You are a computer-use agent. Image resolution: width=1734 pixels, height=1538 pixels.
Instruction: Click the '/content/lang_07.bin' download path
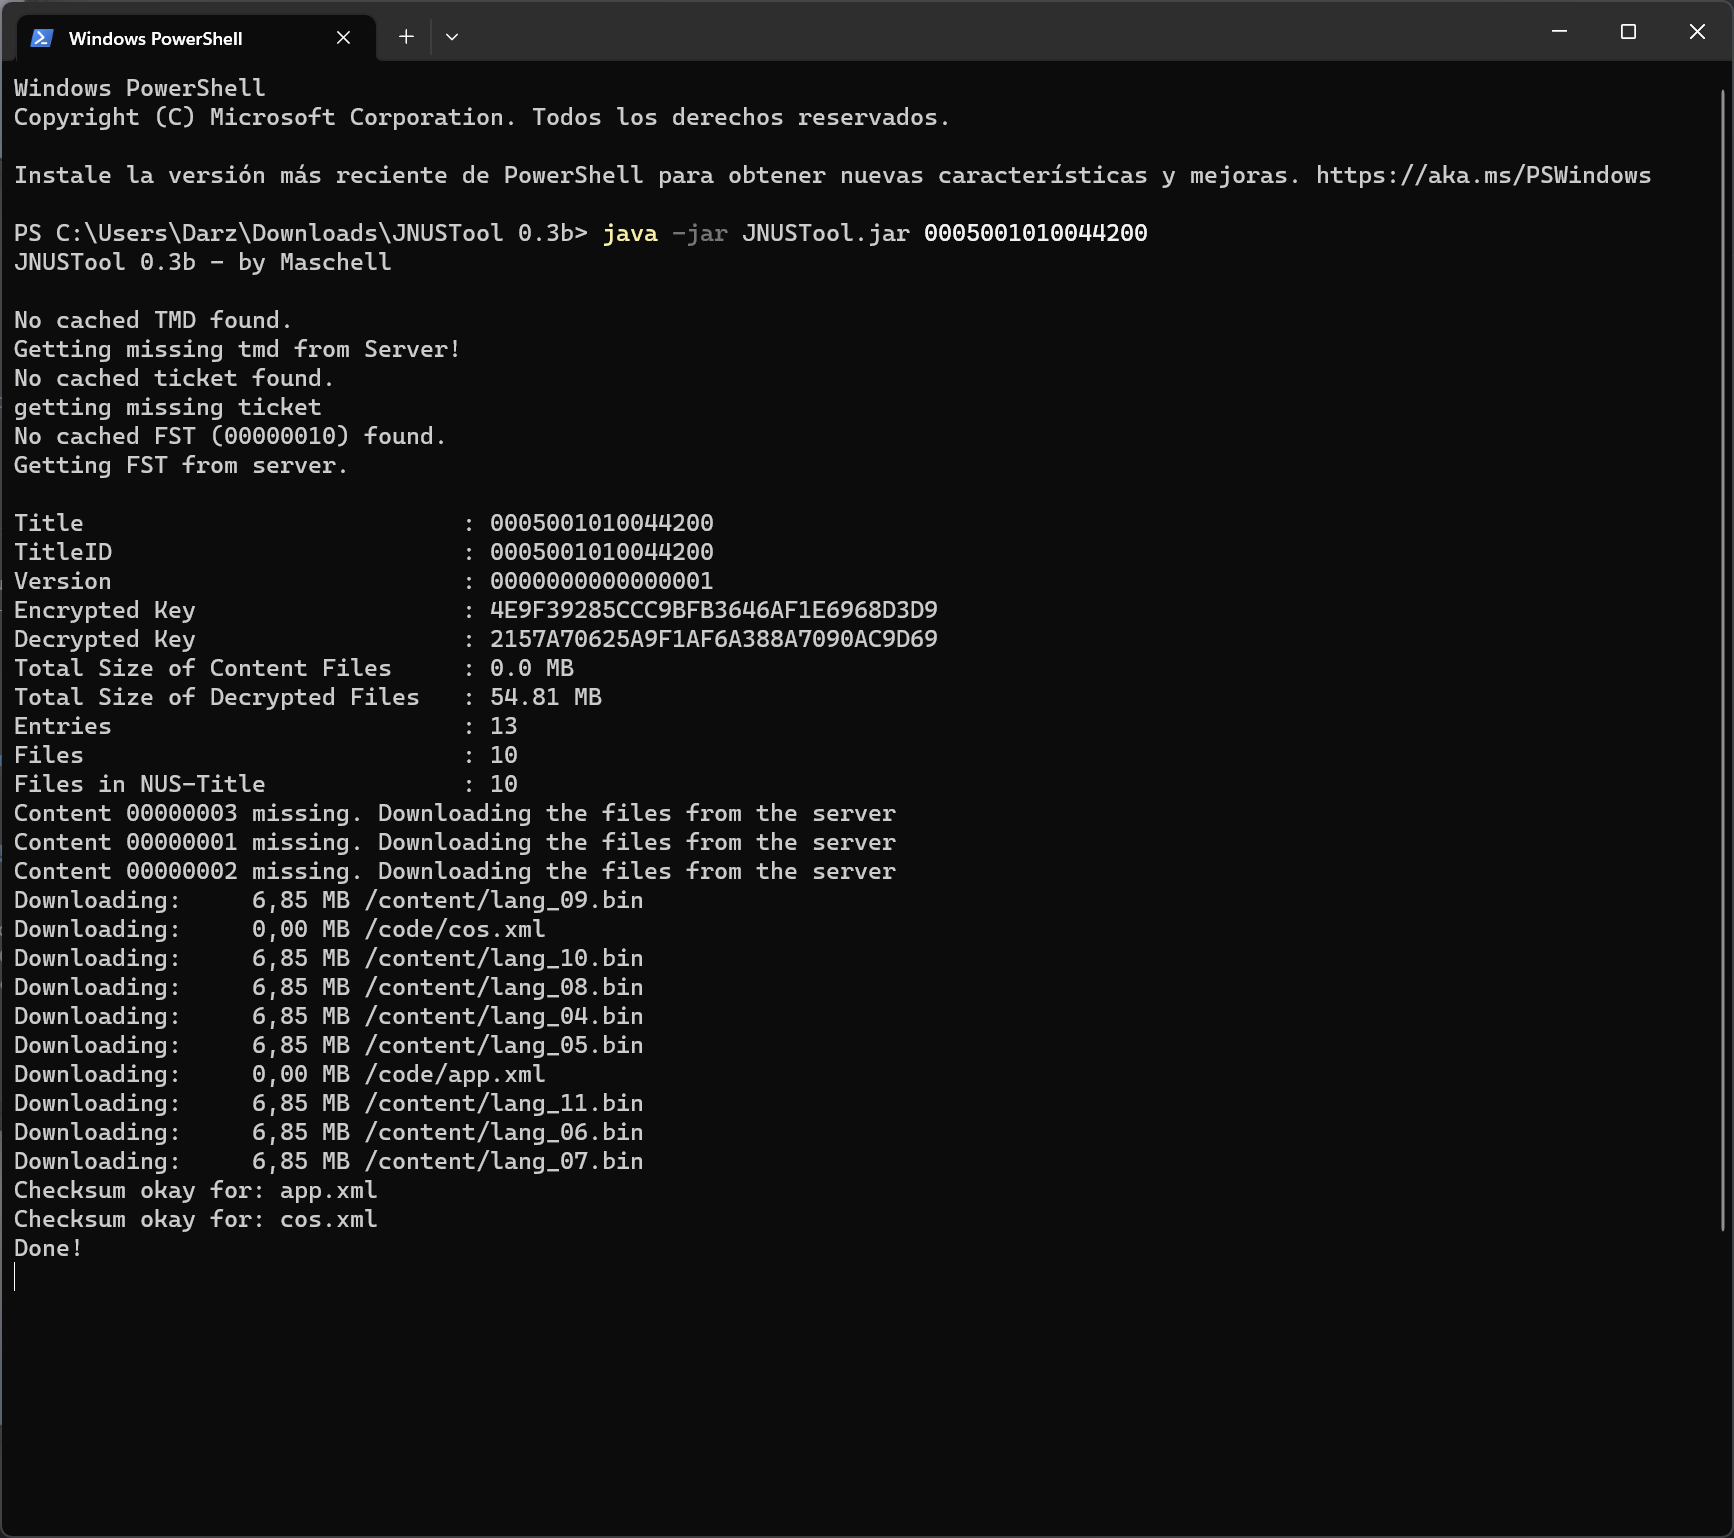pyautogui.click(x=504, y=1161)
